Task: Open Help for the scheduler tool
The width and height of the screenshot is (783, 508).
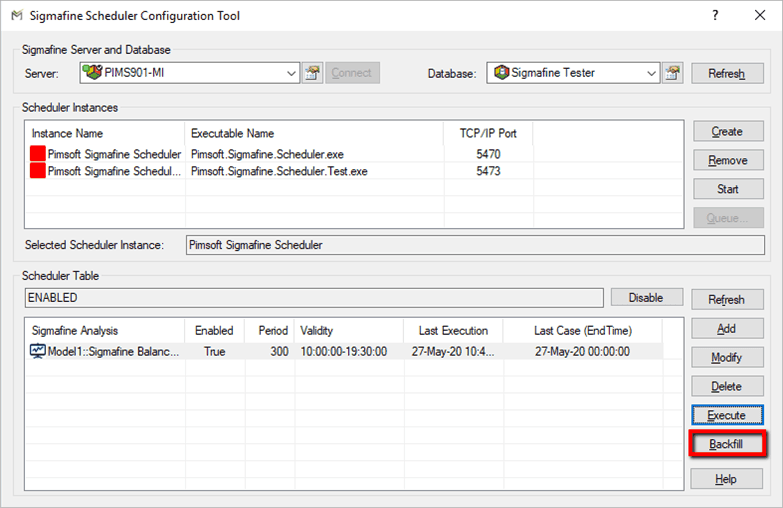Action: point(727,479)
